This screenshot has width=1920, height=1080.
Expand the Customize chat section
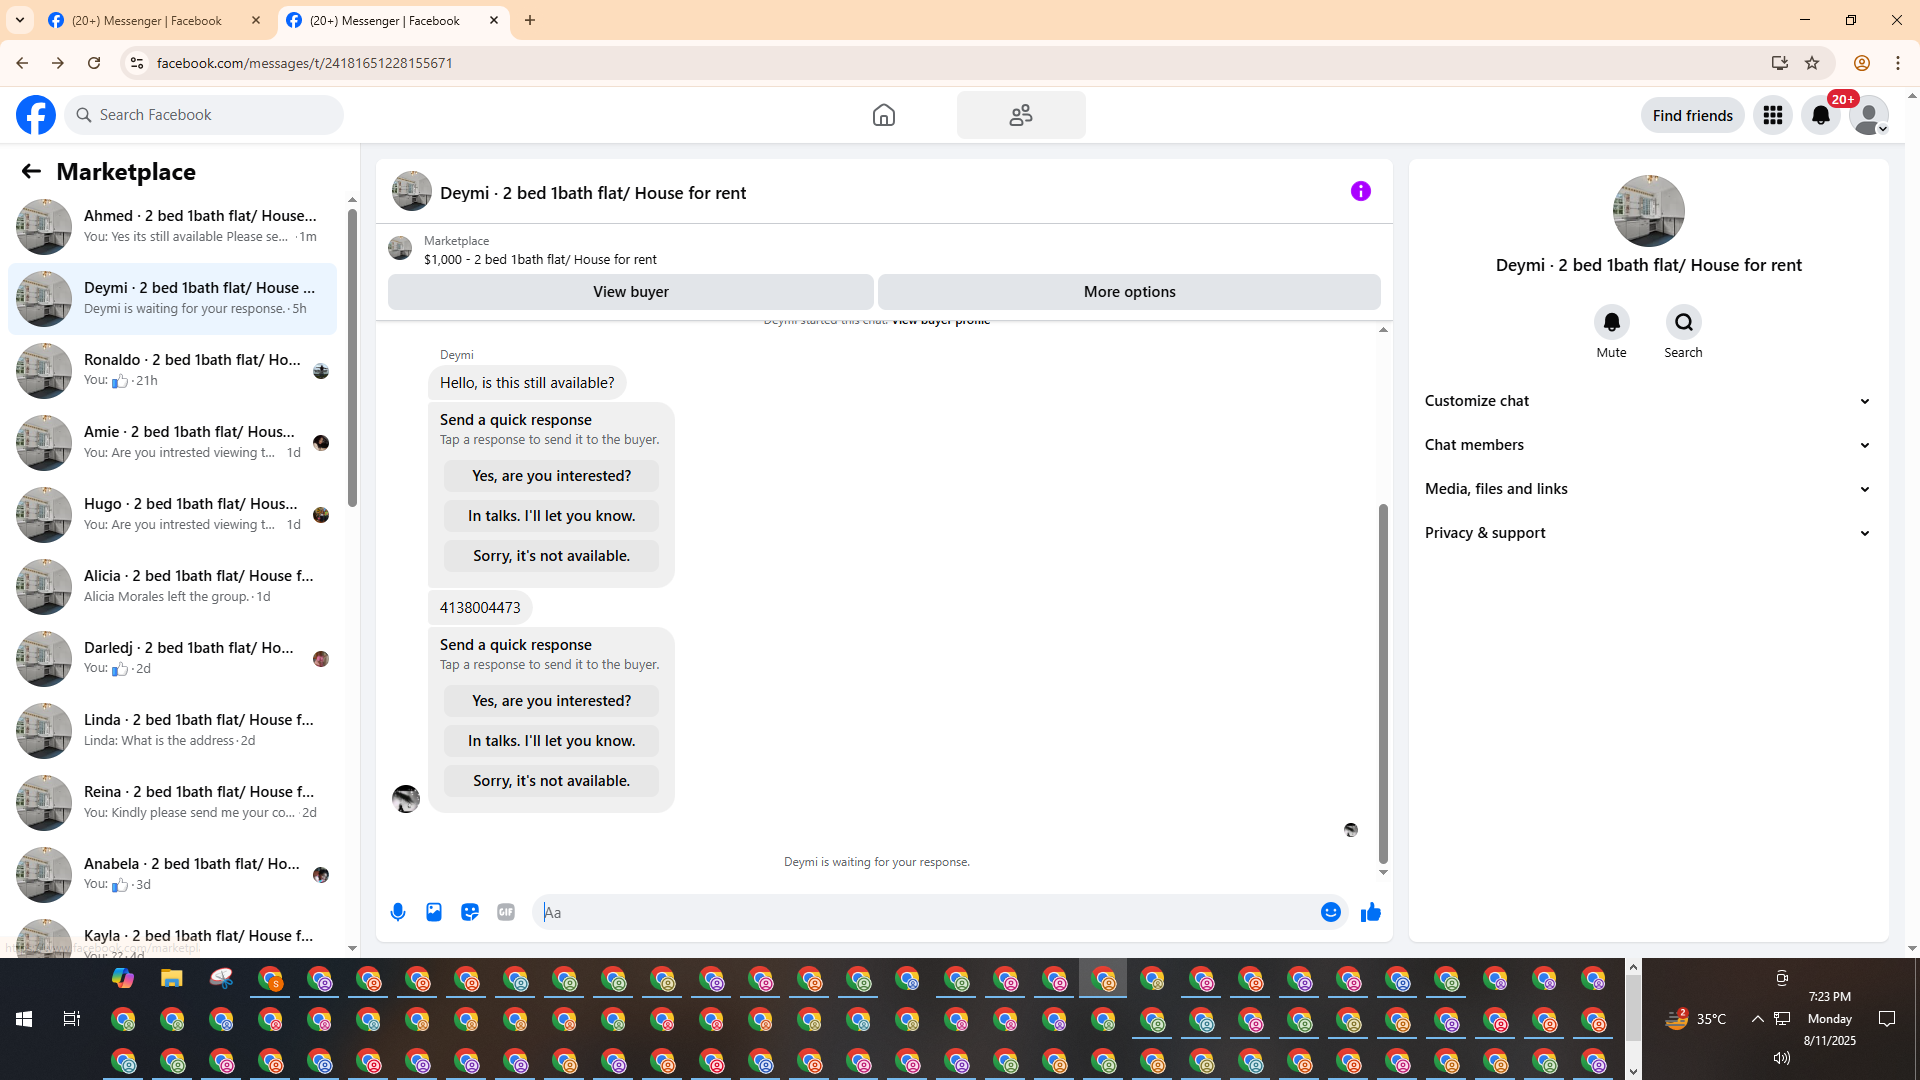click(x=1647, y=401)
